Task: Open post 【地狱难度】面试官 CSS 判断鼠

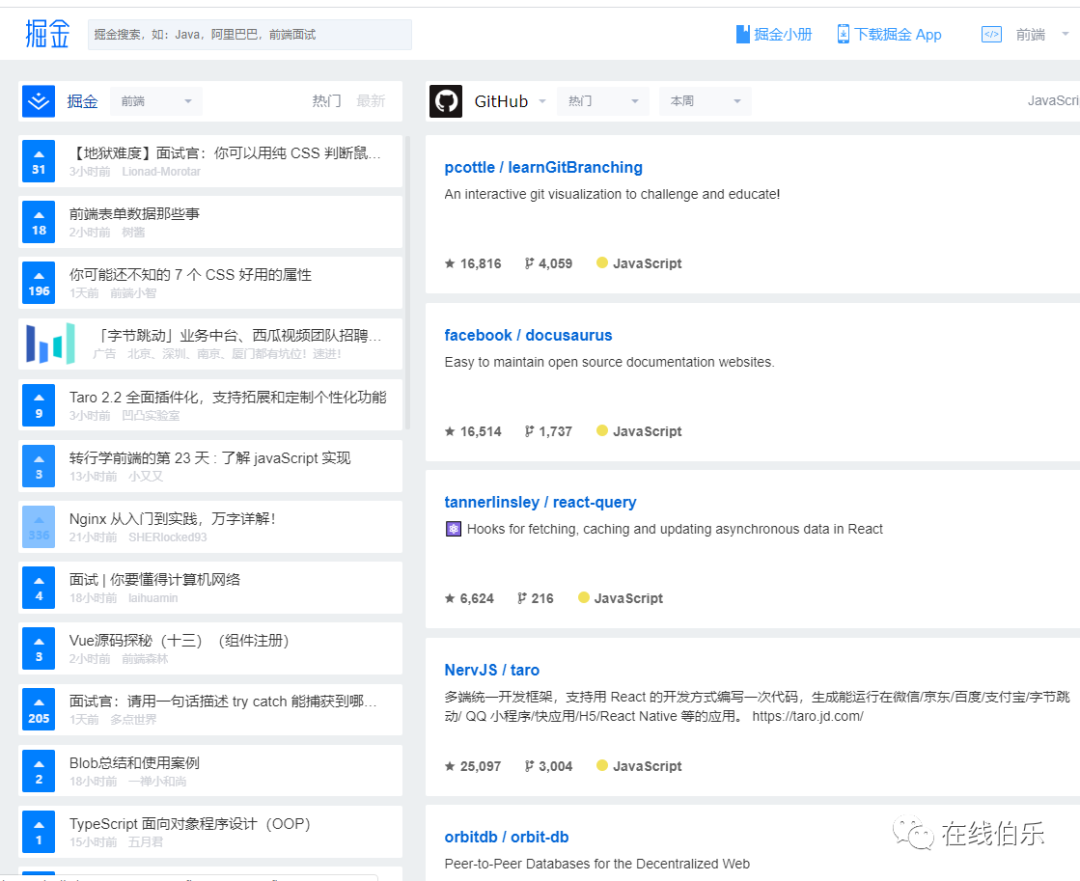Action: tap(225, 153)
